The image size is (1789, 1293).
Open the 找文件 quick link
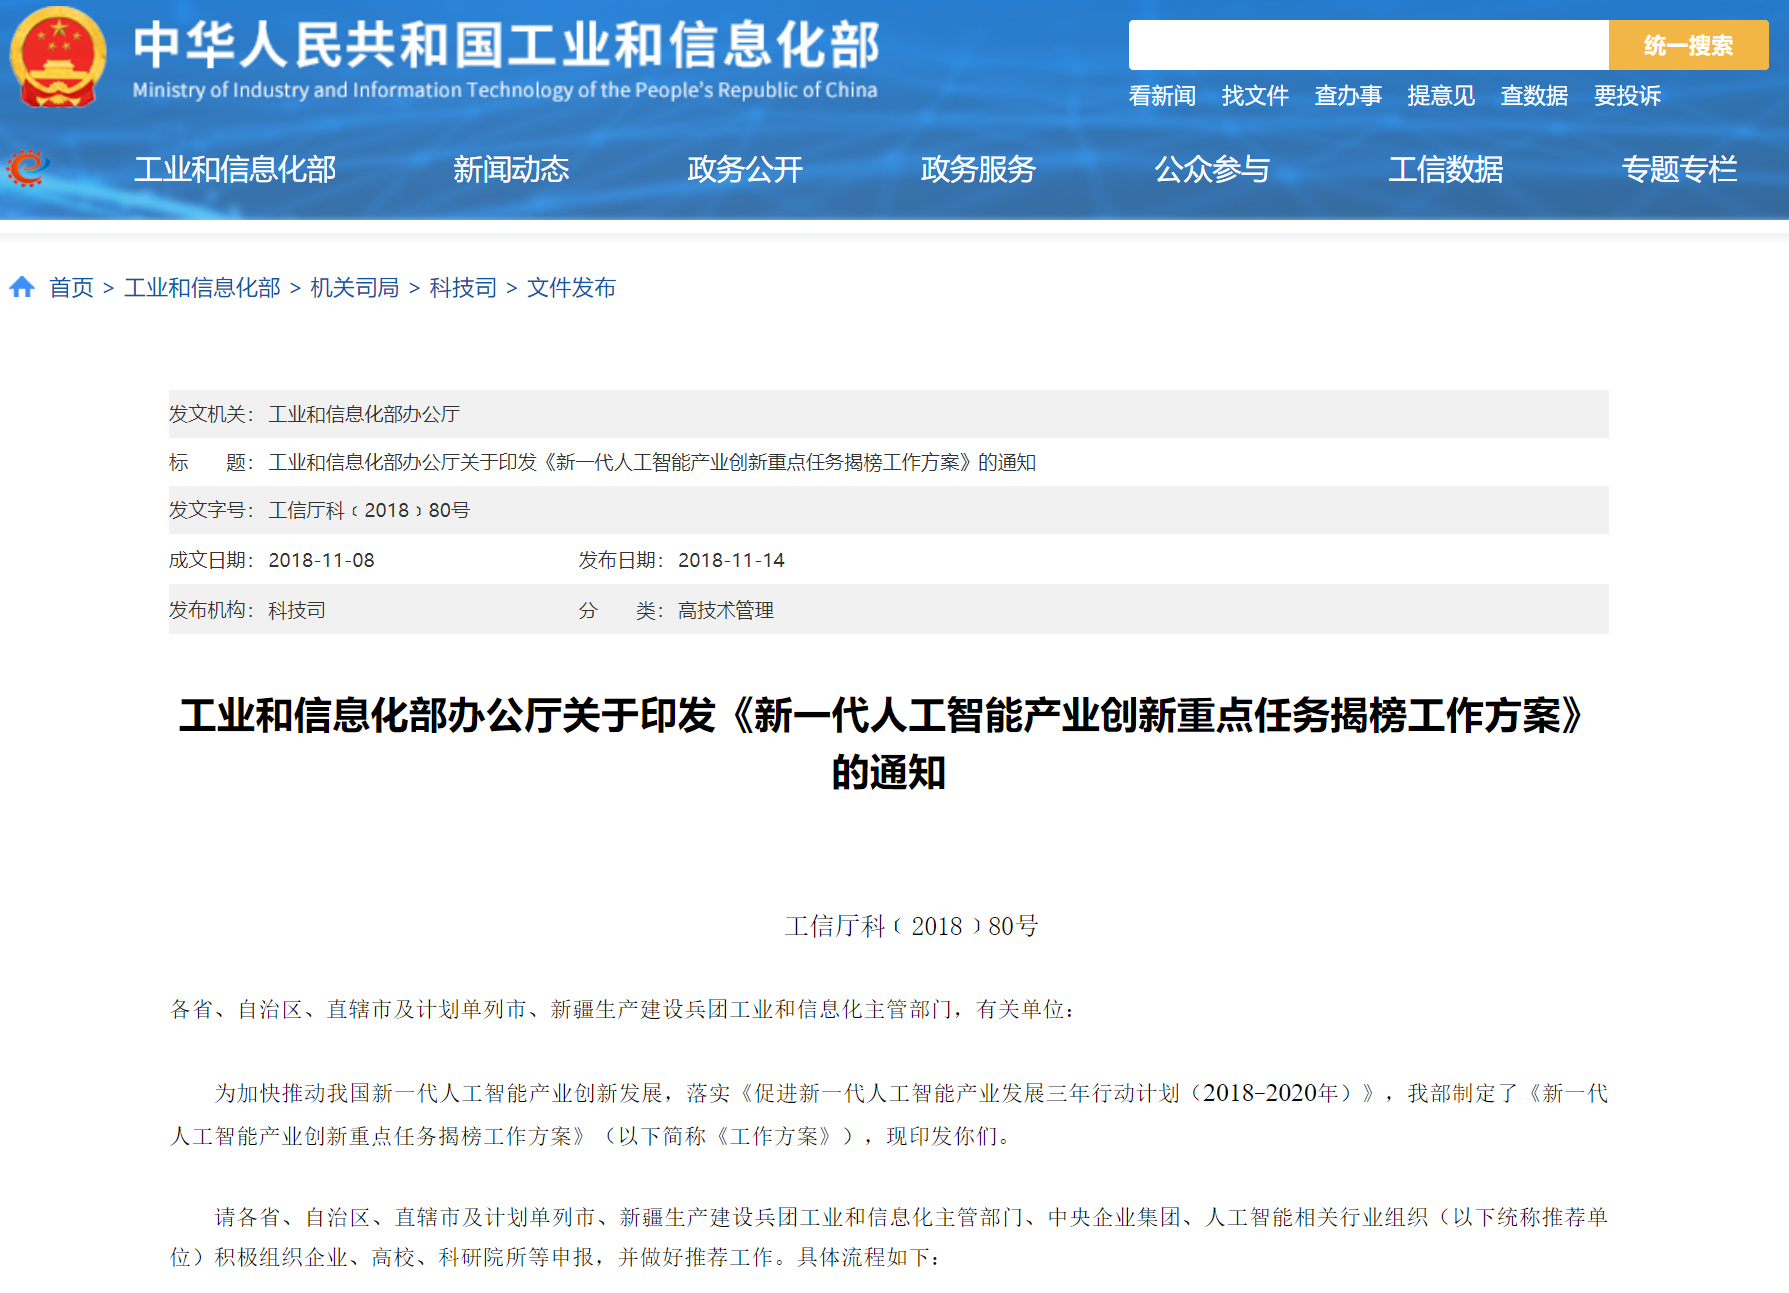click(1255, 96)
